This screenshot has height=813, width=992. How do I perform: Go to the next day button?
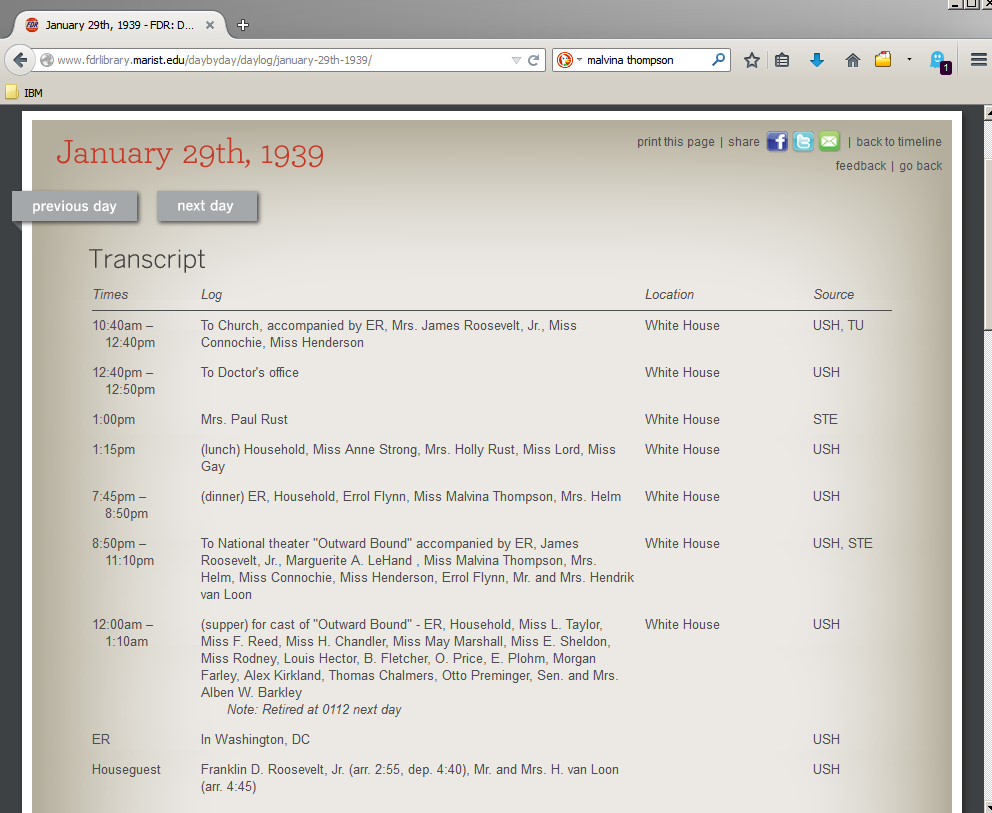[x=207, y=206]
